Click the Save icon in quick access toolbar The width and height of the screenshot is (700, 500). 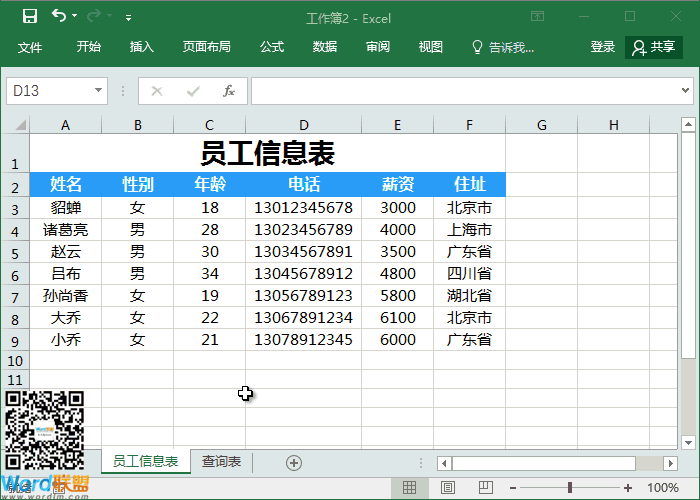click(x=30, y=17)
